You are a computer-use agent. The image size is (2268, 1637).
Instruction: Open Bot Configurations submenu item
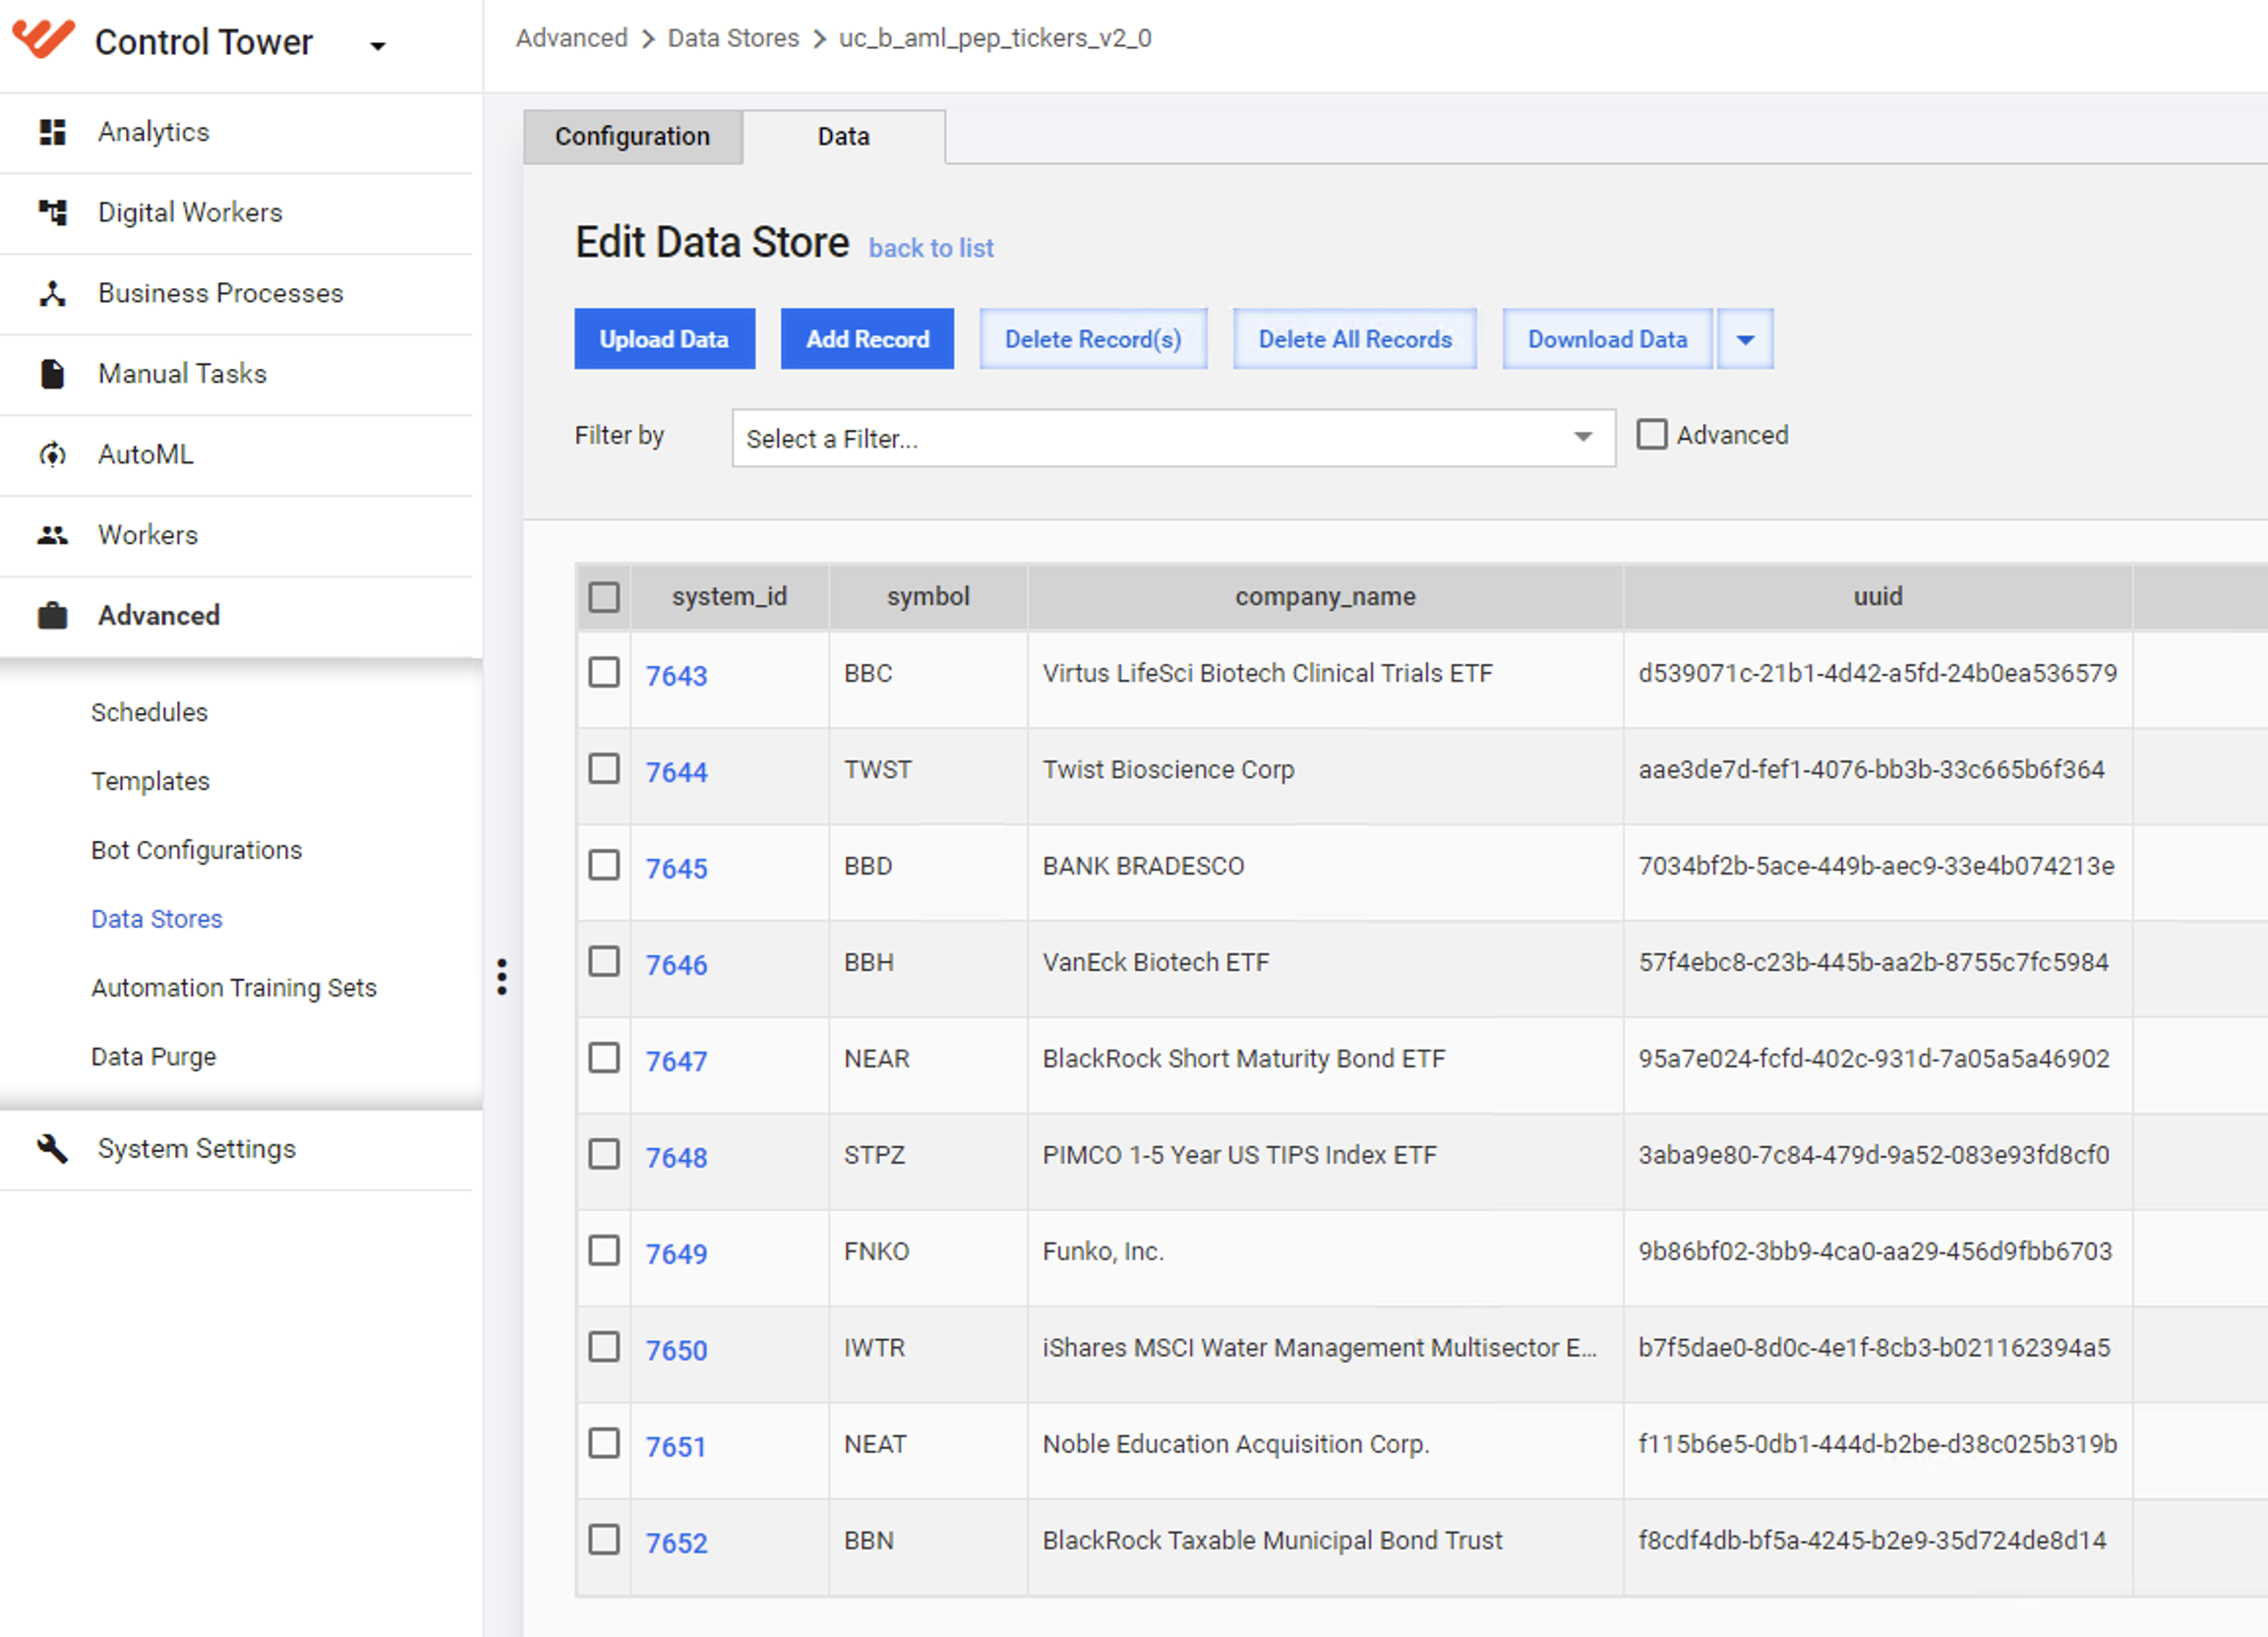[x=196, y=850]
